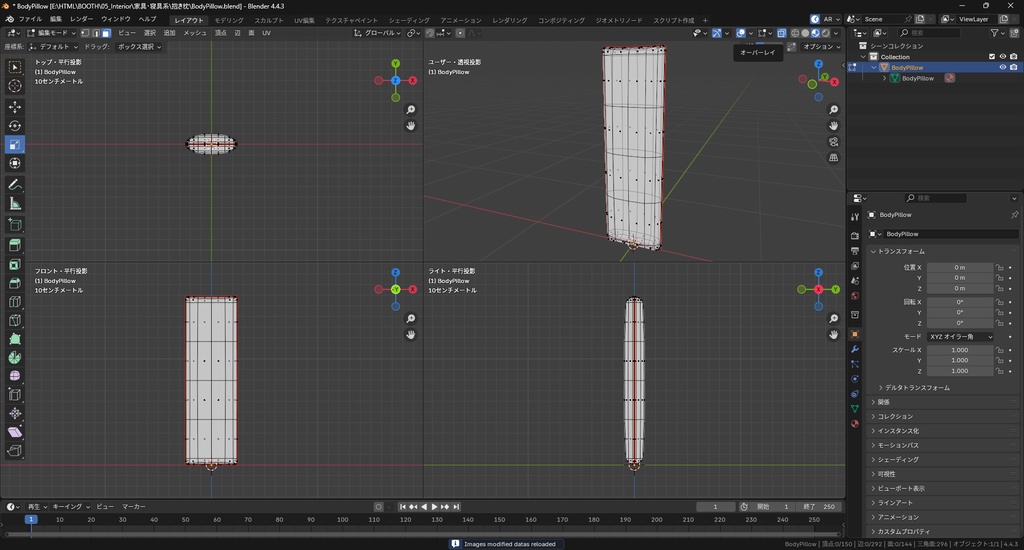Open the Modifiers wrench properties tab
1024x550 pixels.
click(854, 349)
